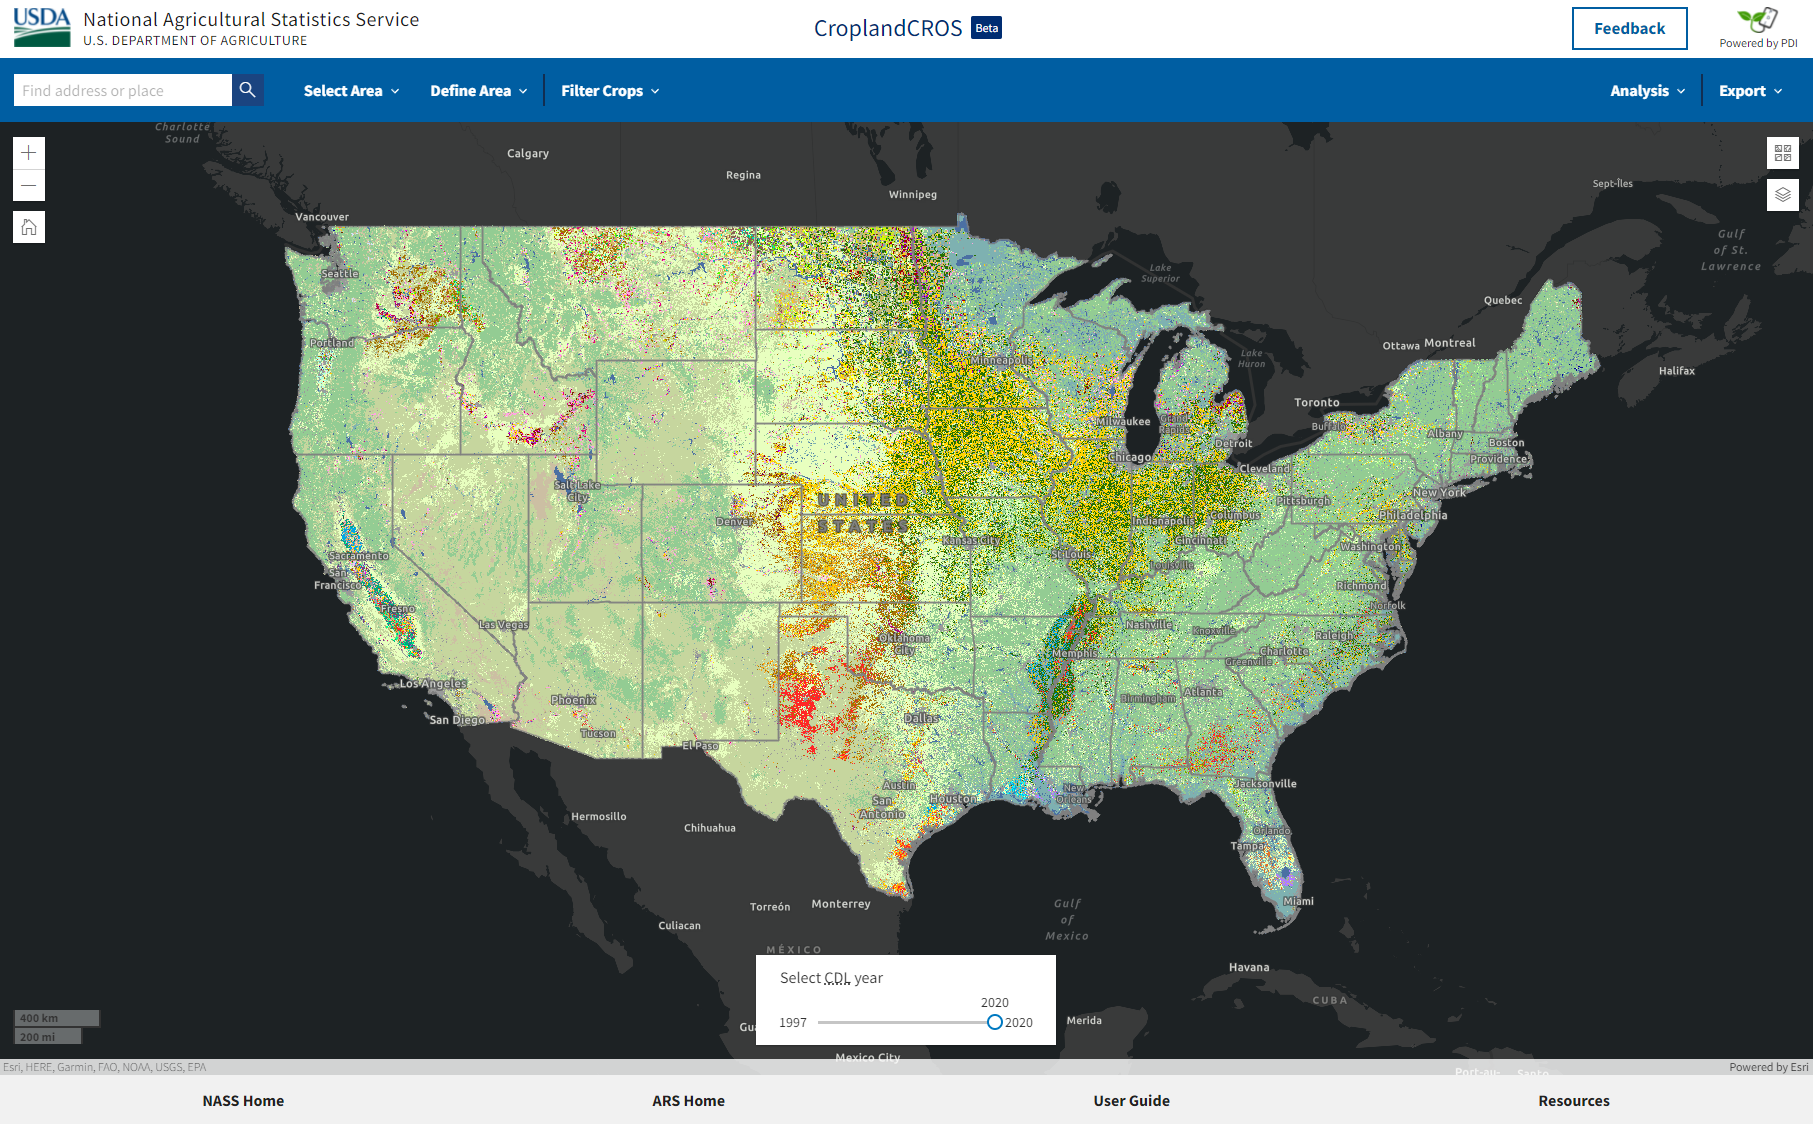Open the Filter Crops dropdown

click(610, 90)
